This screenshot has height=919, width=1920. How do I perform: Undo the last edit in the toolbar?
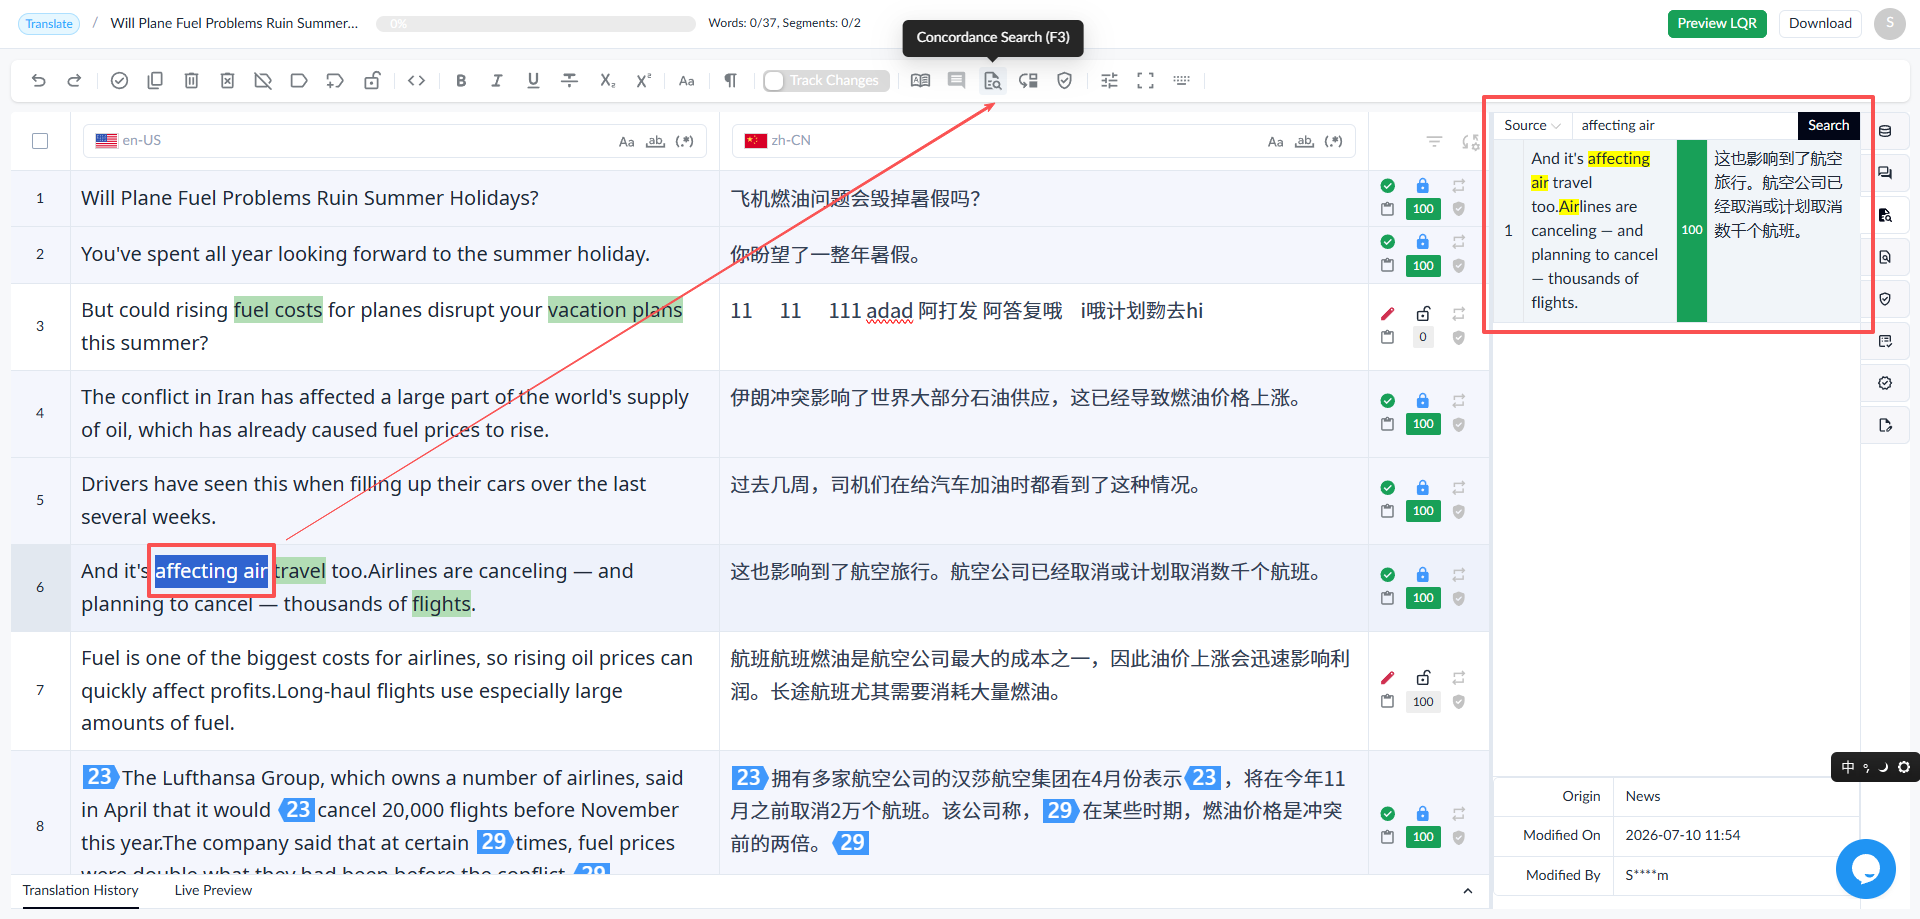(39, 81)
